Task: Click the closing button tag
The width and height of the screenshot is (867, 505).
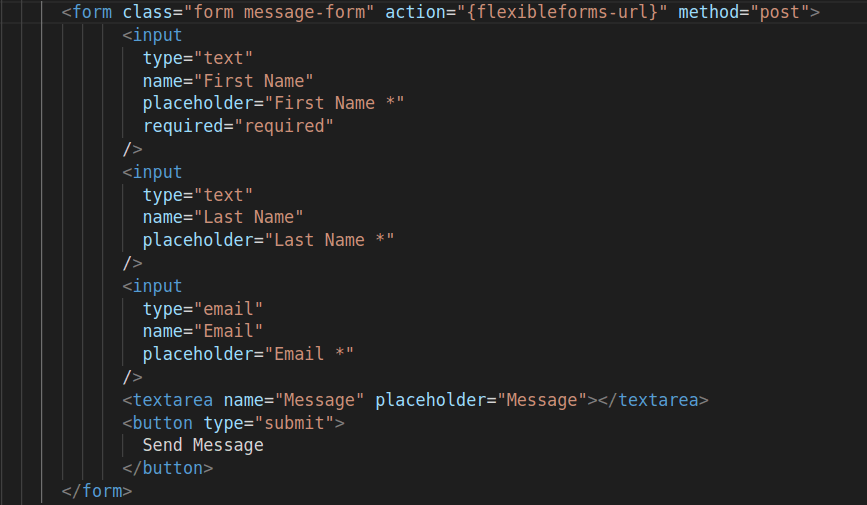Action: tap(168, 468)
